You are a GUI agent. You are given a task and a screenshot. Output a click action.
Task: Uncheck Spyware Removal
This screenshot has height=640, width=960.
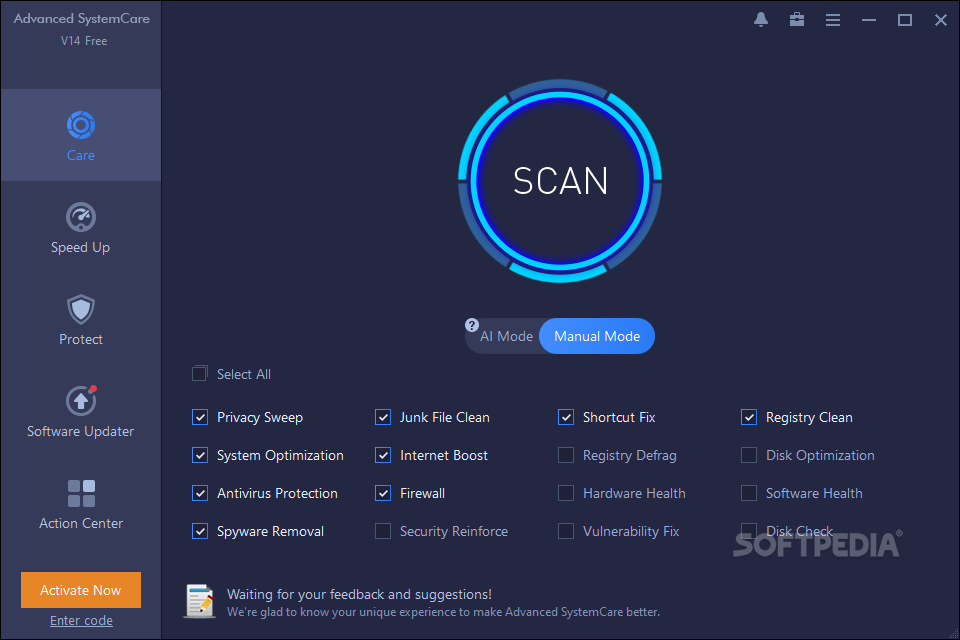[200, 531]
